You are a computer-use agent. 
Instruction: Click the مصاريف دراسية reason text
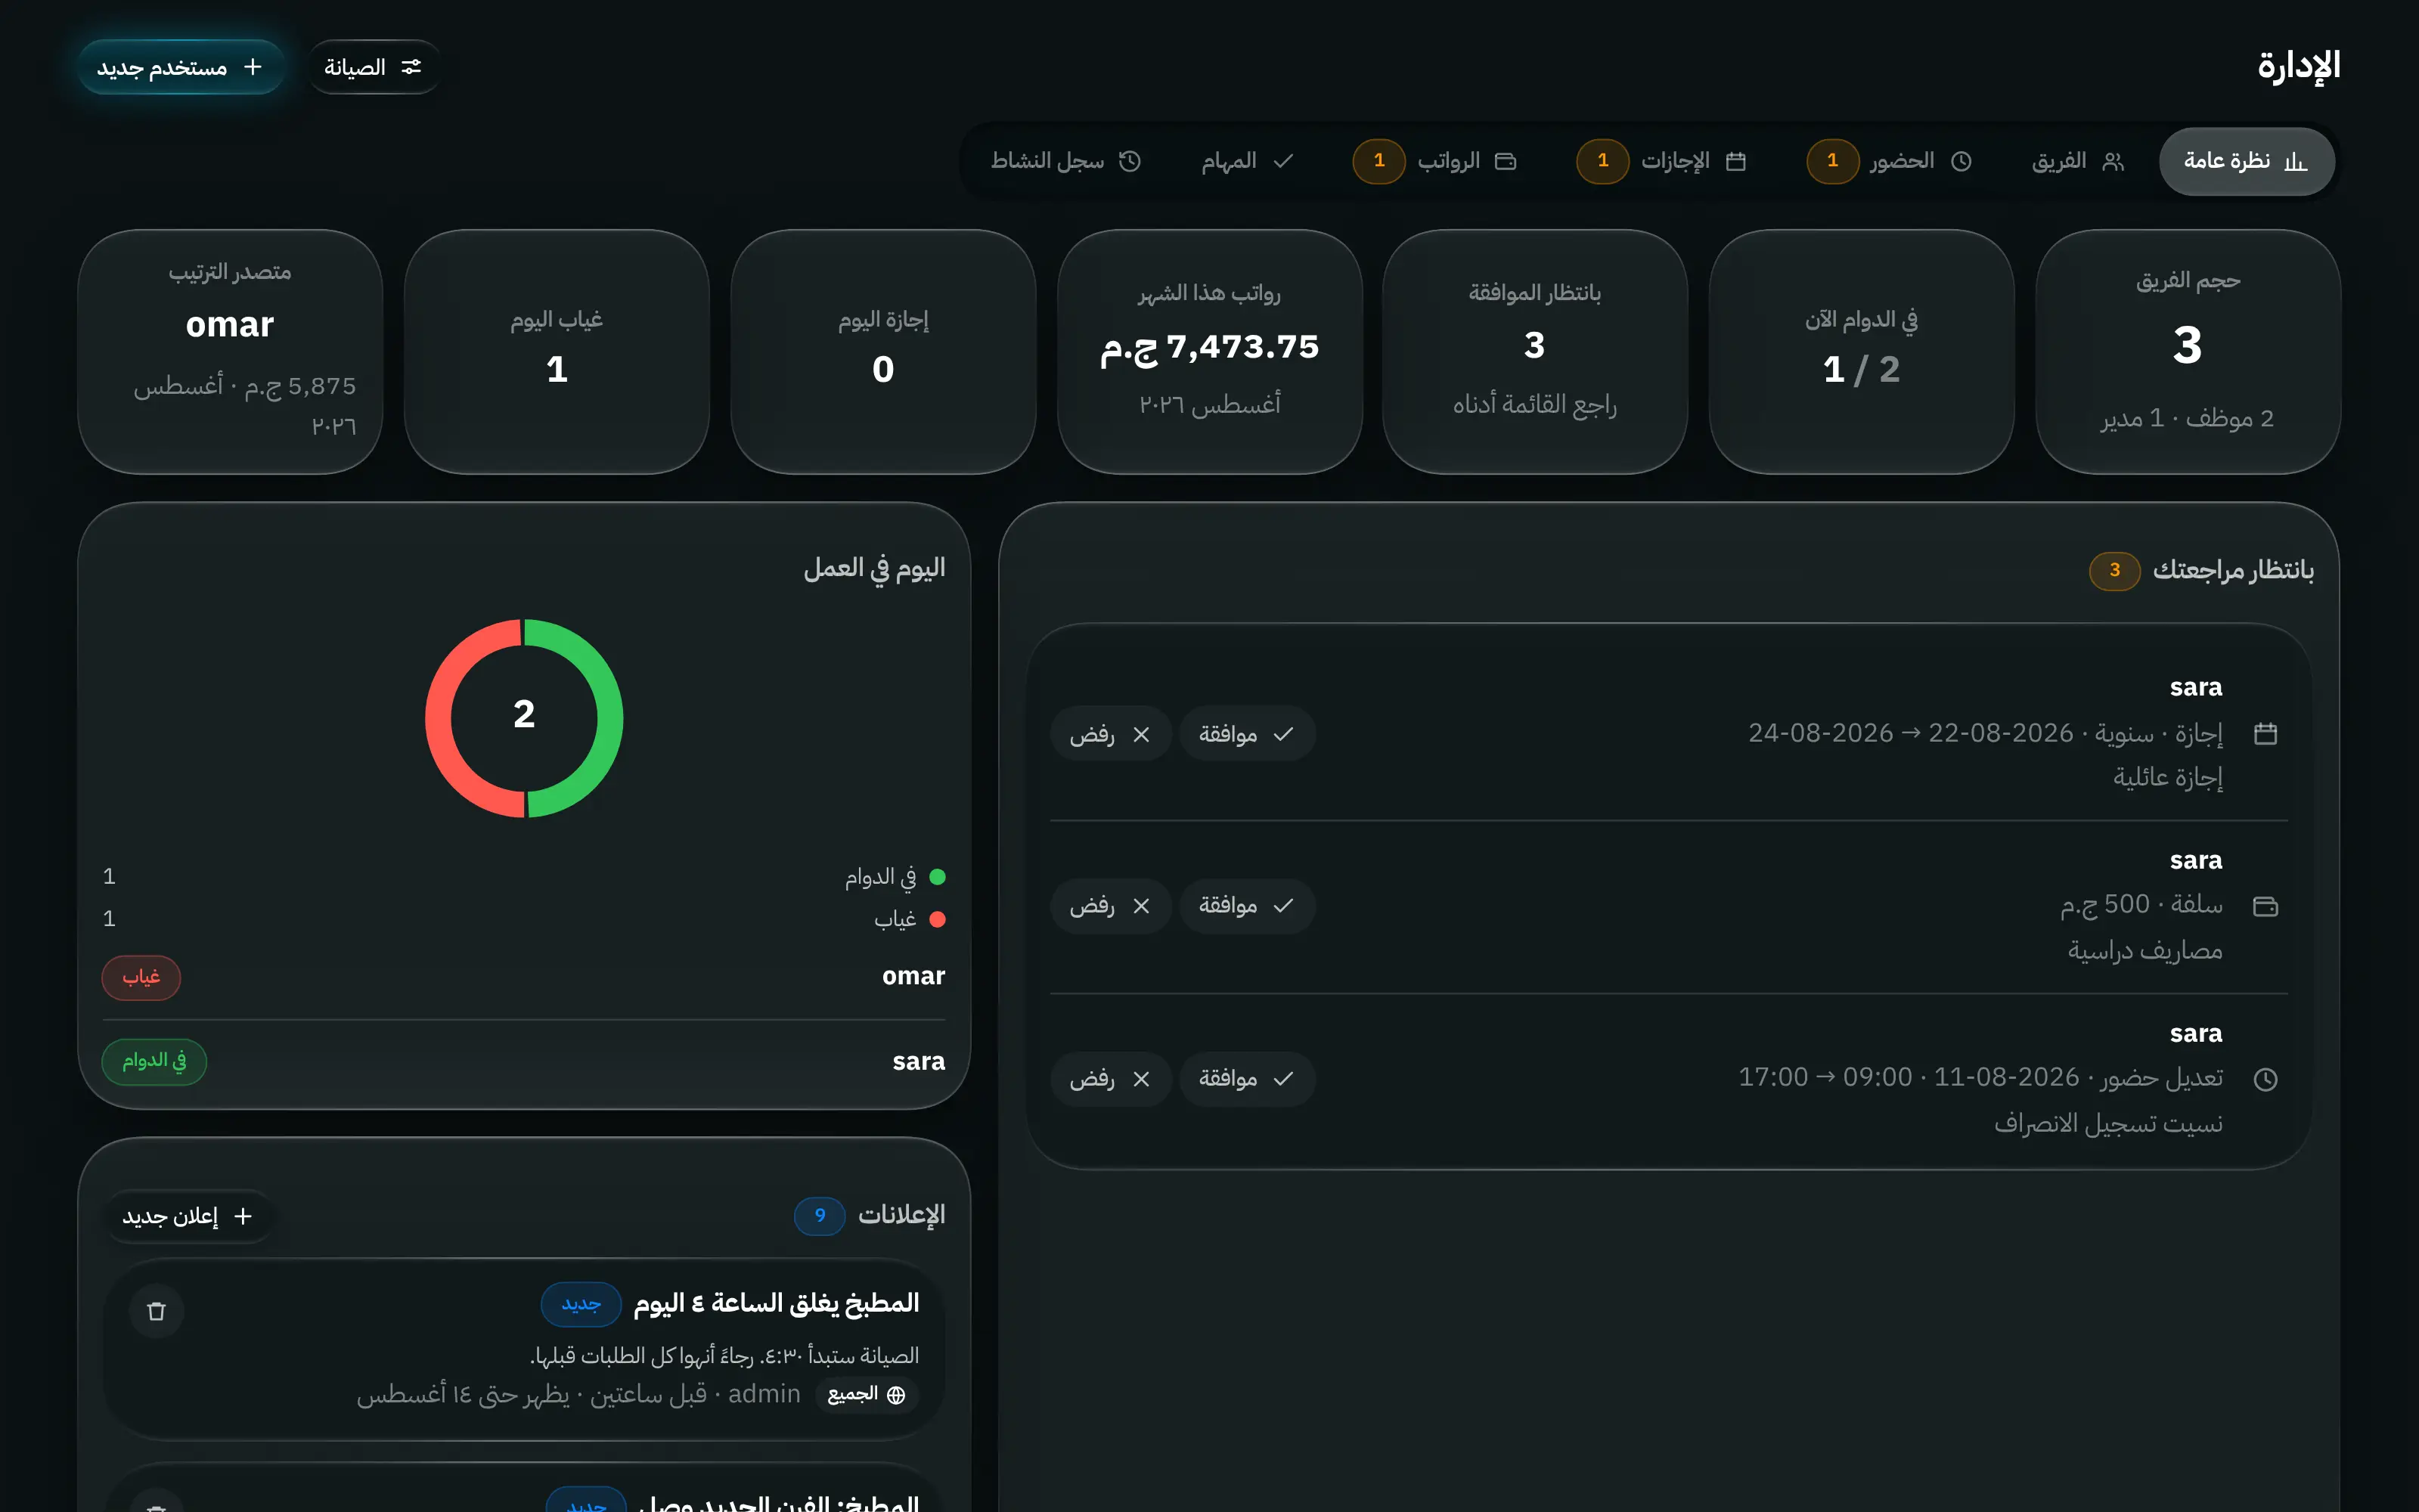[2145, 950]
